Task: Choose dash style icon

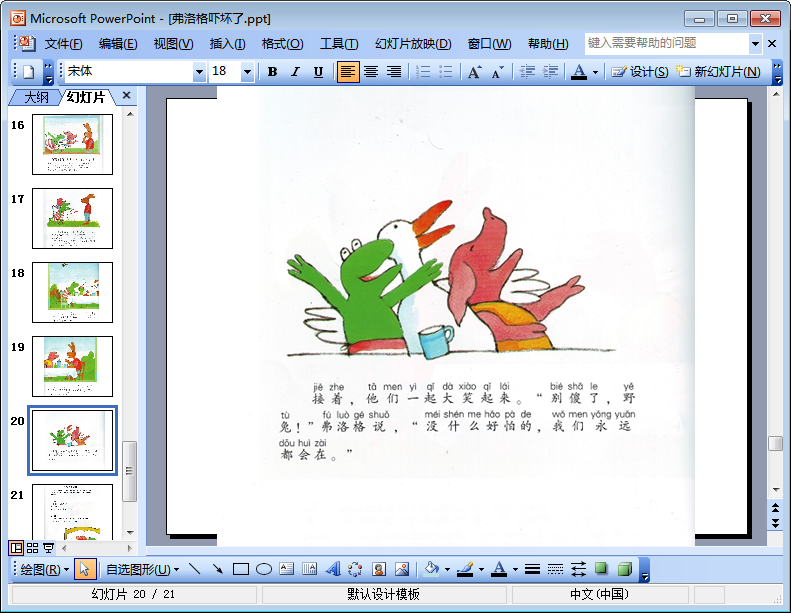Action: (555, 570)
